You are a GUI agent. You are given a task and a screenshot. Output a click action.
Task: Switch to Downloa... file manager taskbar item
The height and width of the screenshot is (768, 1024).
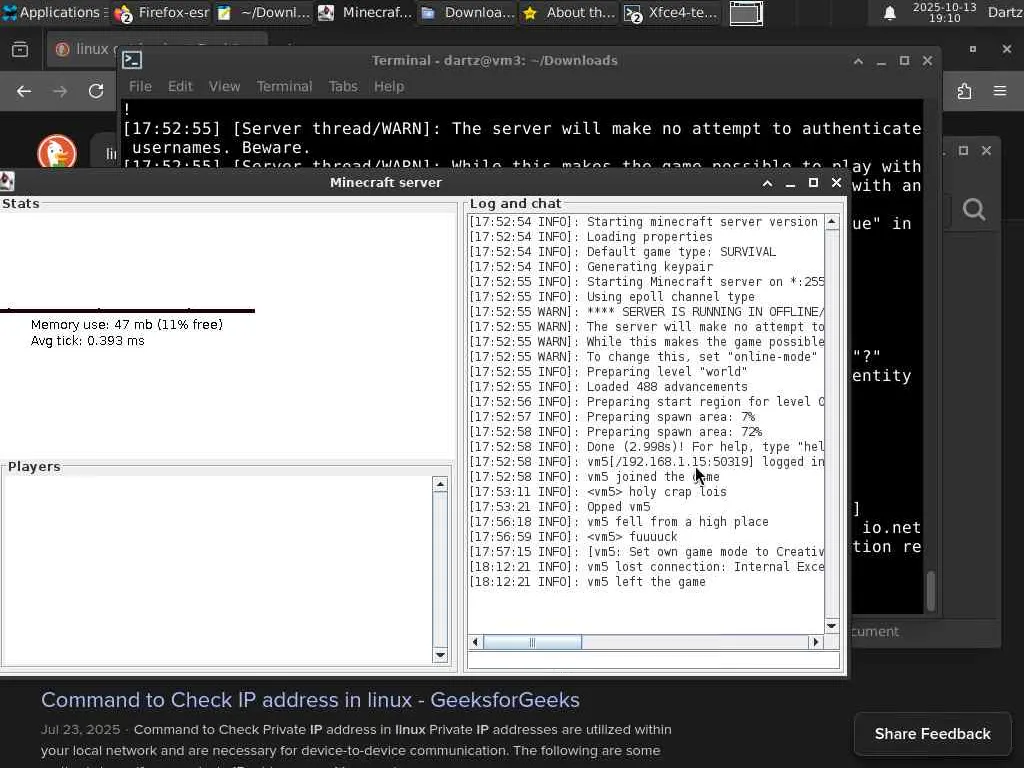click(468, 12)
